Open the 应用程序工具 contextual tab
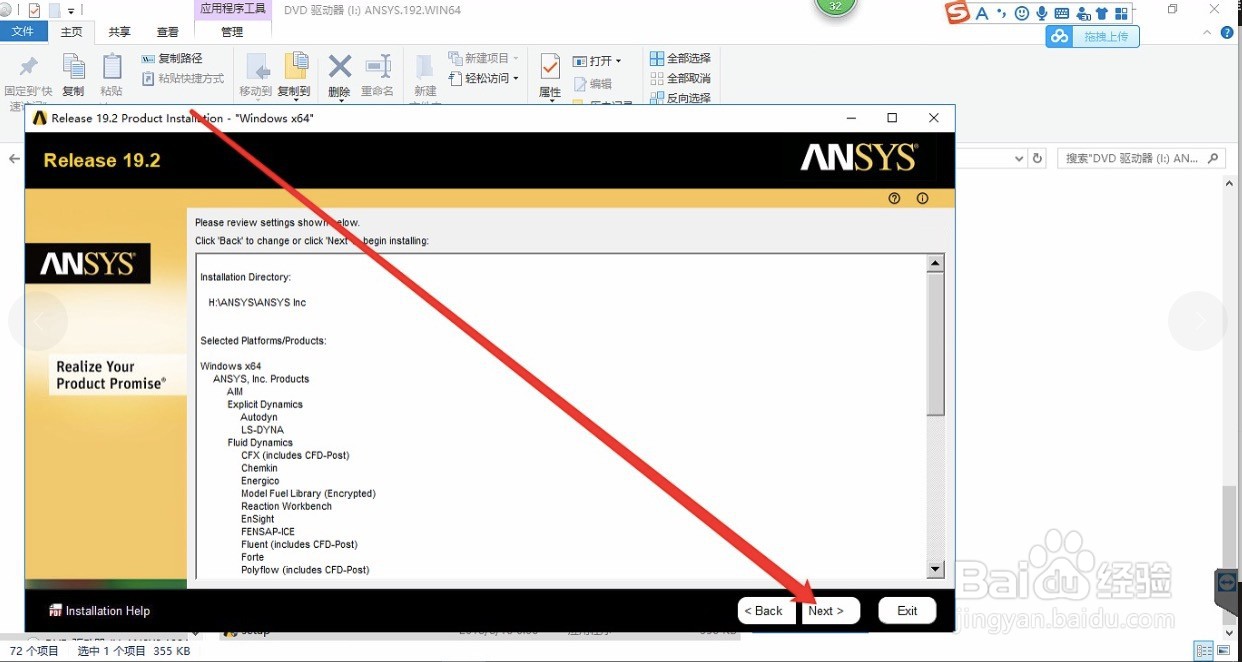1242x662 pixels. pos(233,9)
